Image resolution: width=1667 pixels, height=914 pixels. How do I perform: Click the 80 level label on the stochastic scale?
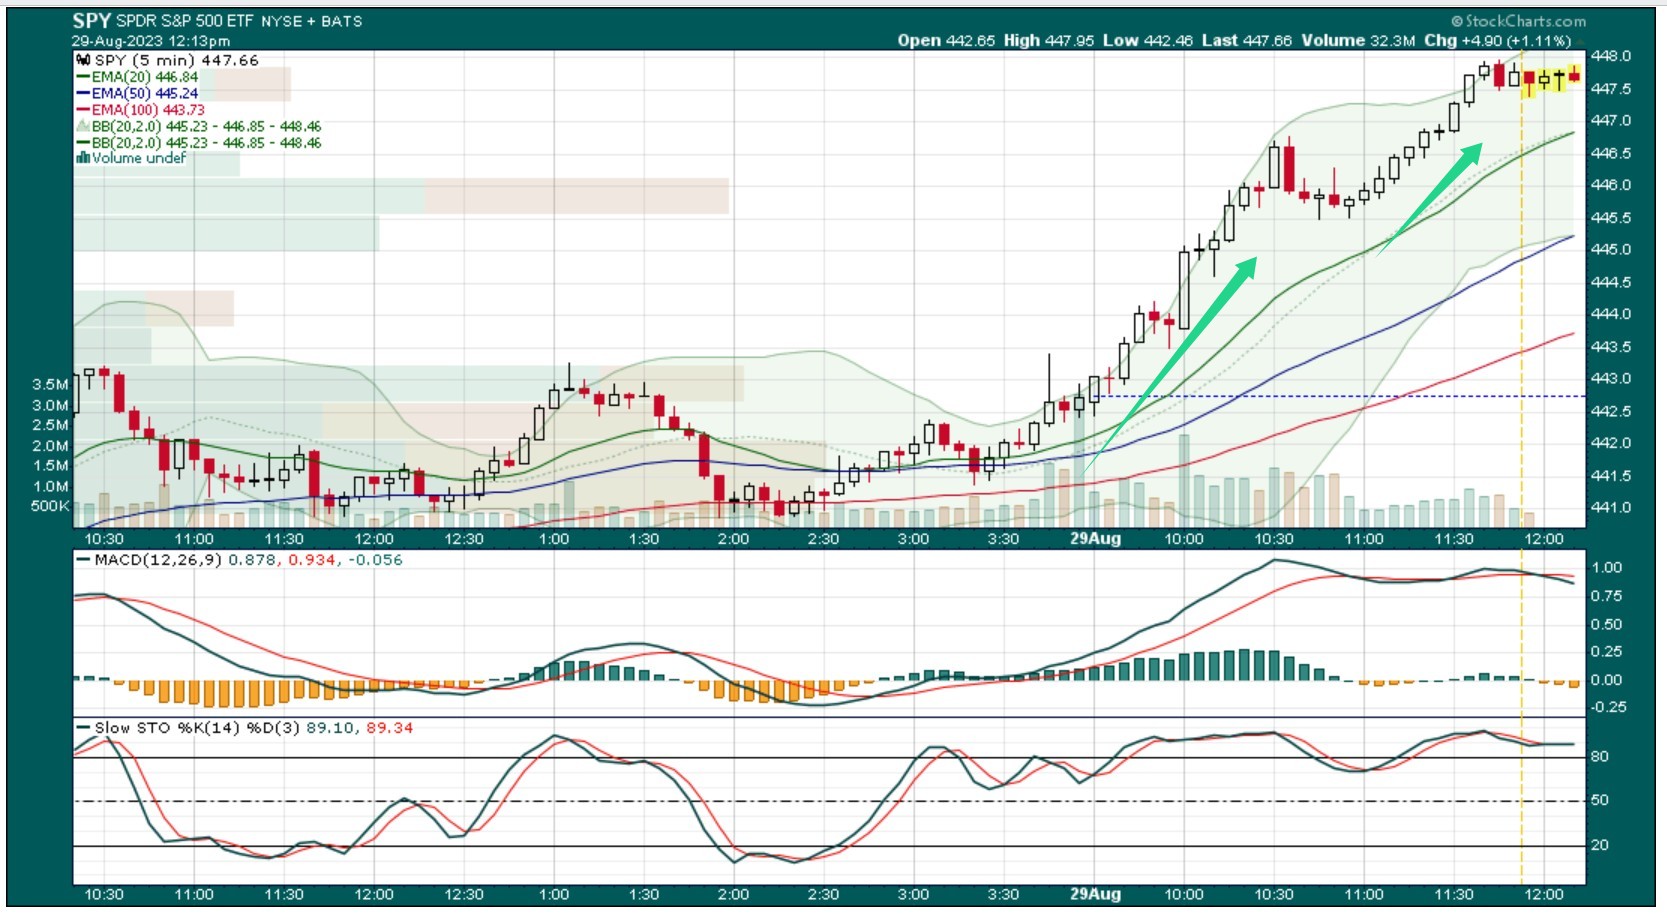(x=1600, y=757)
